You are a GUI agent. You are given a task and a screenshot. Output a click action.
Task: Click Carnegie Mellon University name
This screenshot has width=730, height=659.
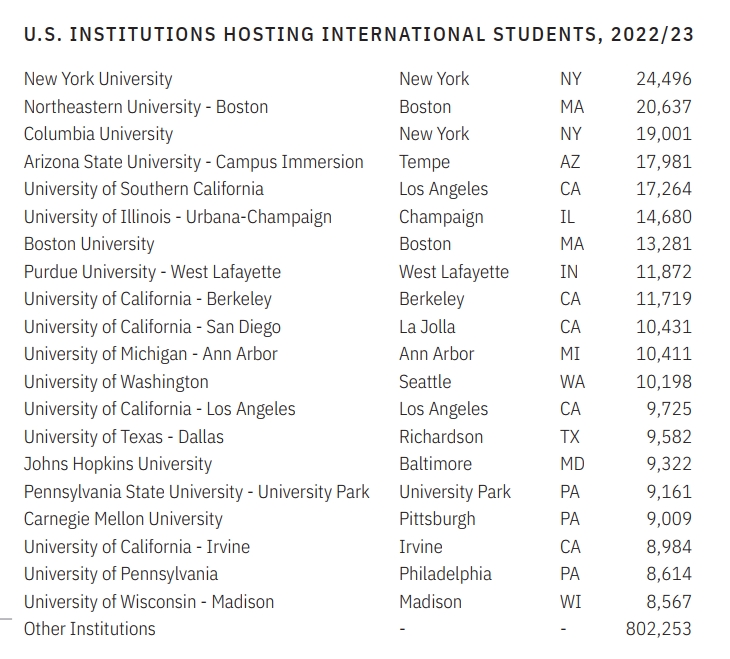123,519
